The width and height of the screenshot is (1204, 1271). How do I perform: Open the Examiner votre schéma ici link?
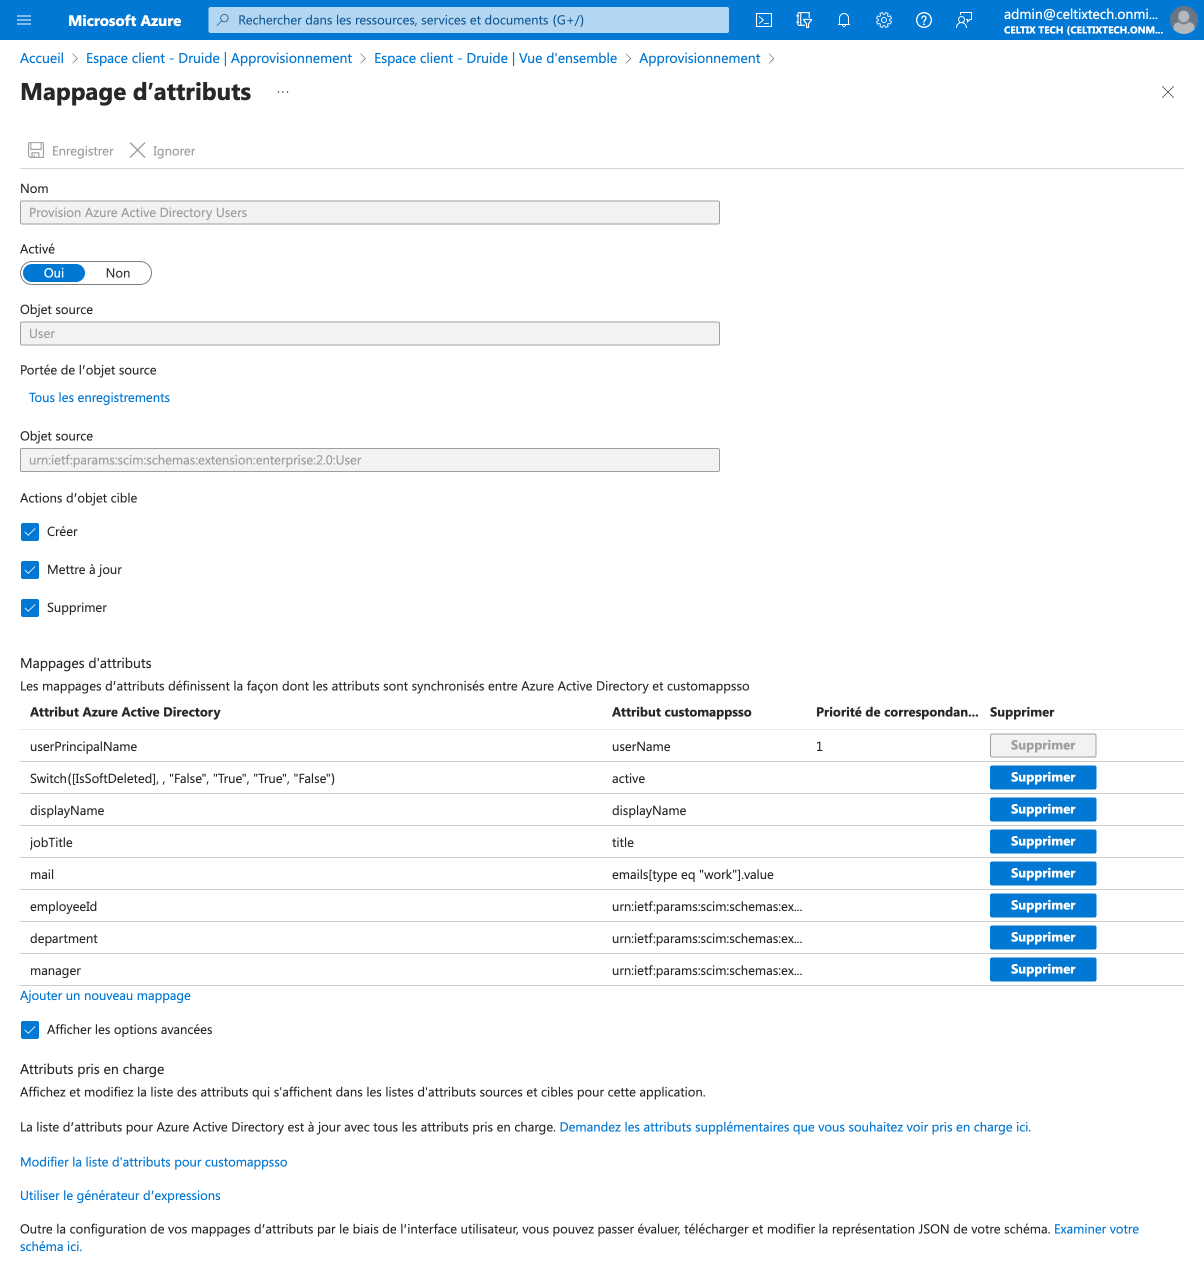point(1096,1229)
